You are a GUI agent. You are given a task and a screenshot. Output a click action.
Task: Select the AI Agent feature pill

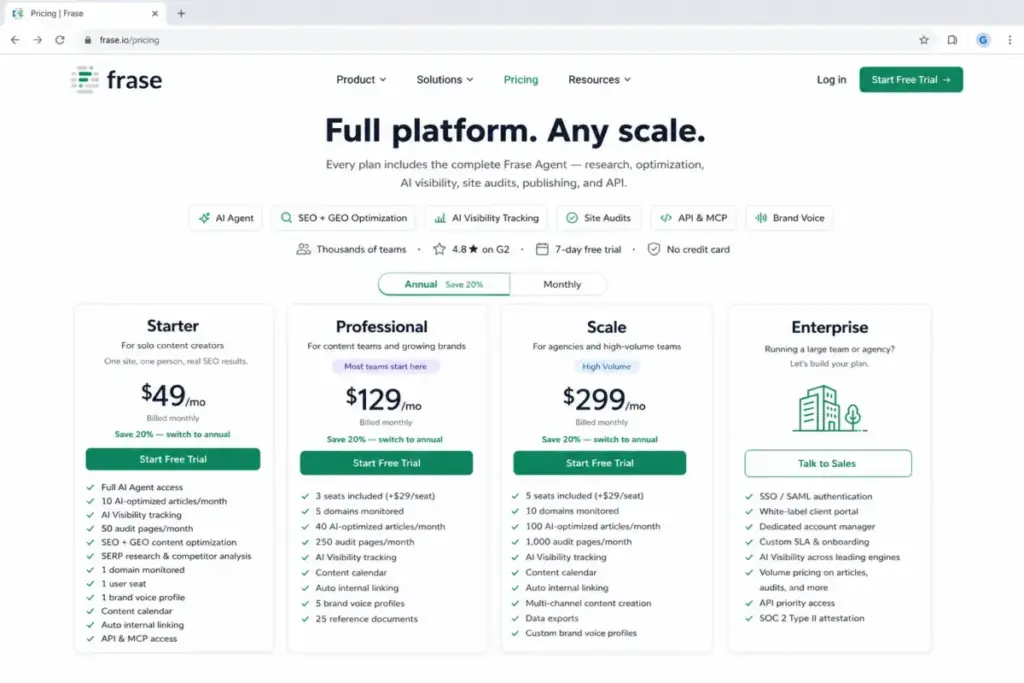[226, 218]
